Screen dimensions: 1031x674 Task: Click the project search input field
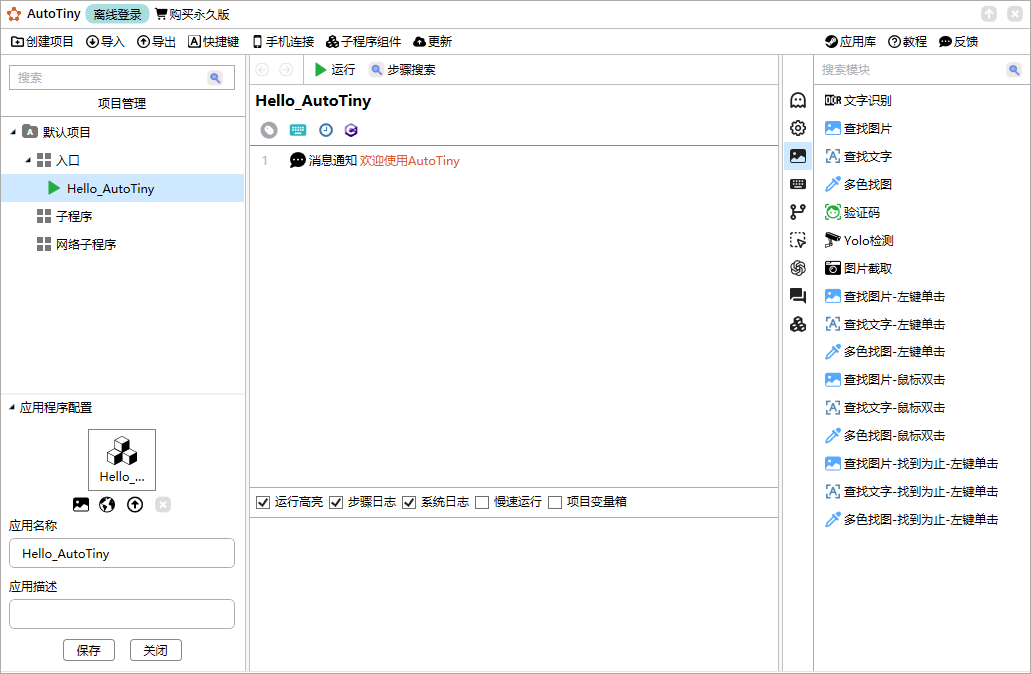pos(122,78)
